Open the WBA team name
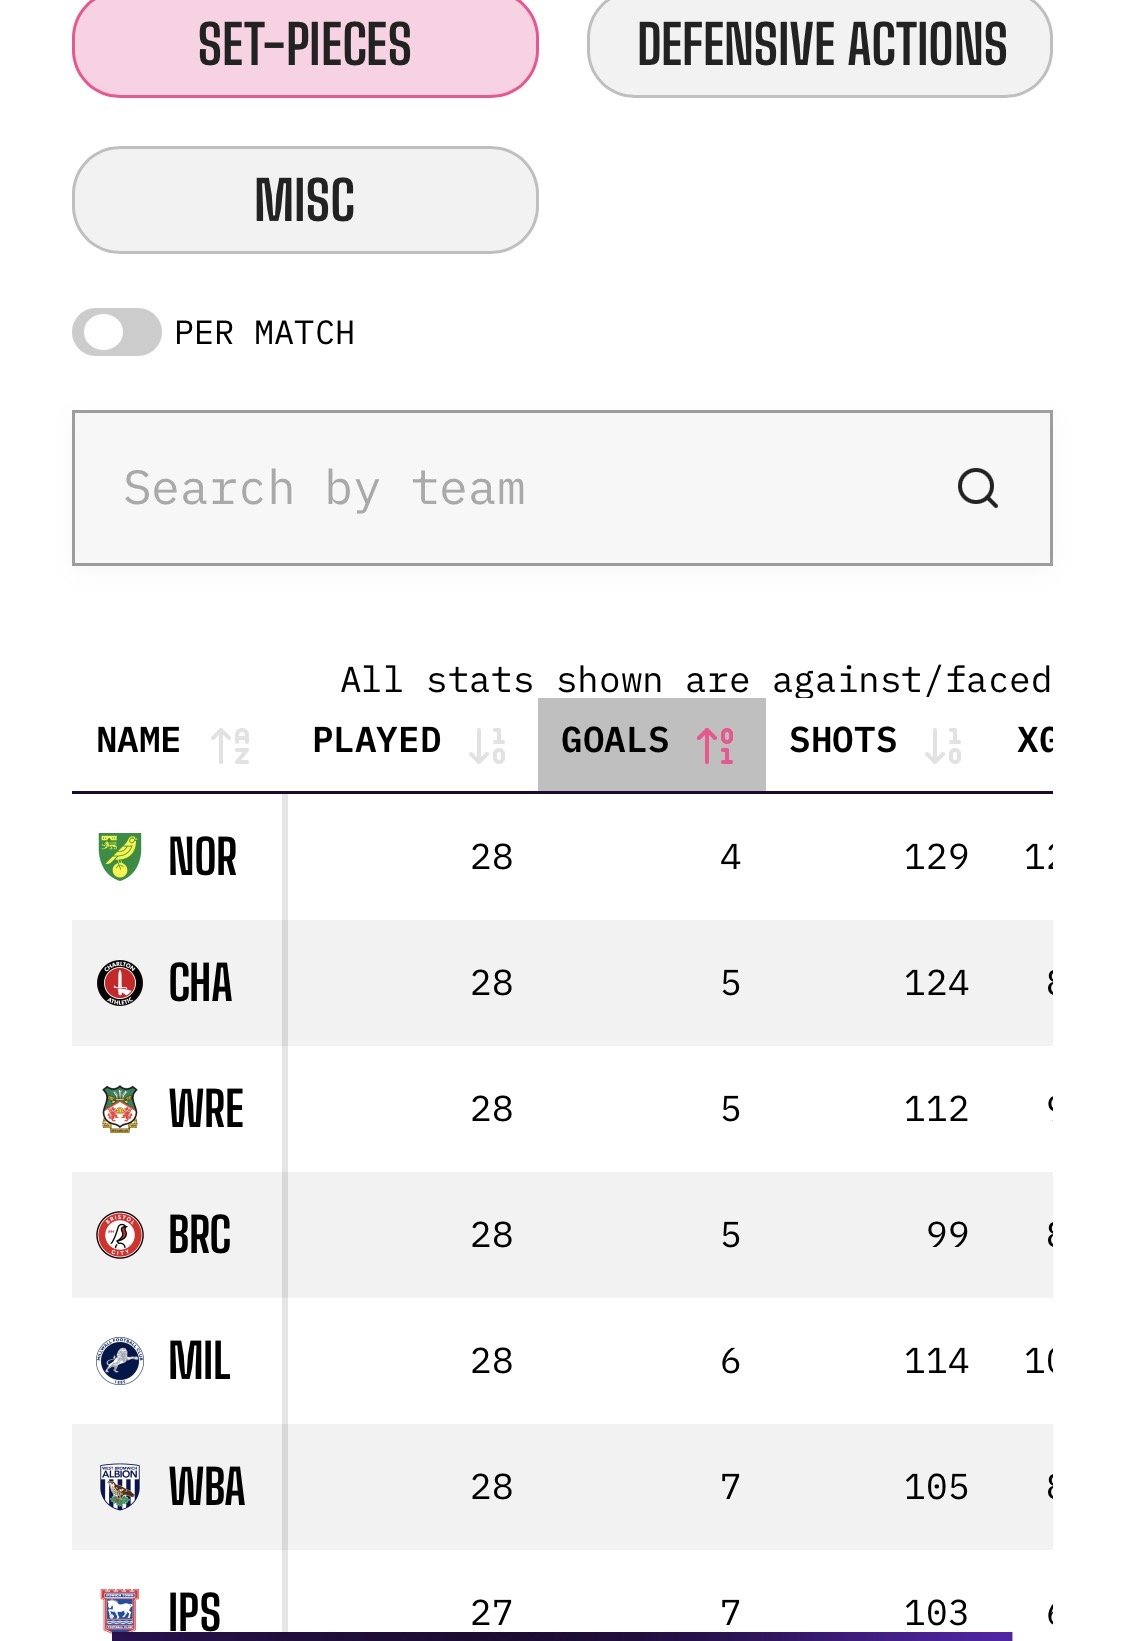Viewport: 1125px width, 1641px height. (x=207, y=1487)
